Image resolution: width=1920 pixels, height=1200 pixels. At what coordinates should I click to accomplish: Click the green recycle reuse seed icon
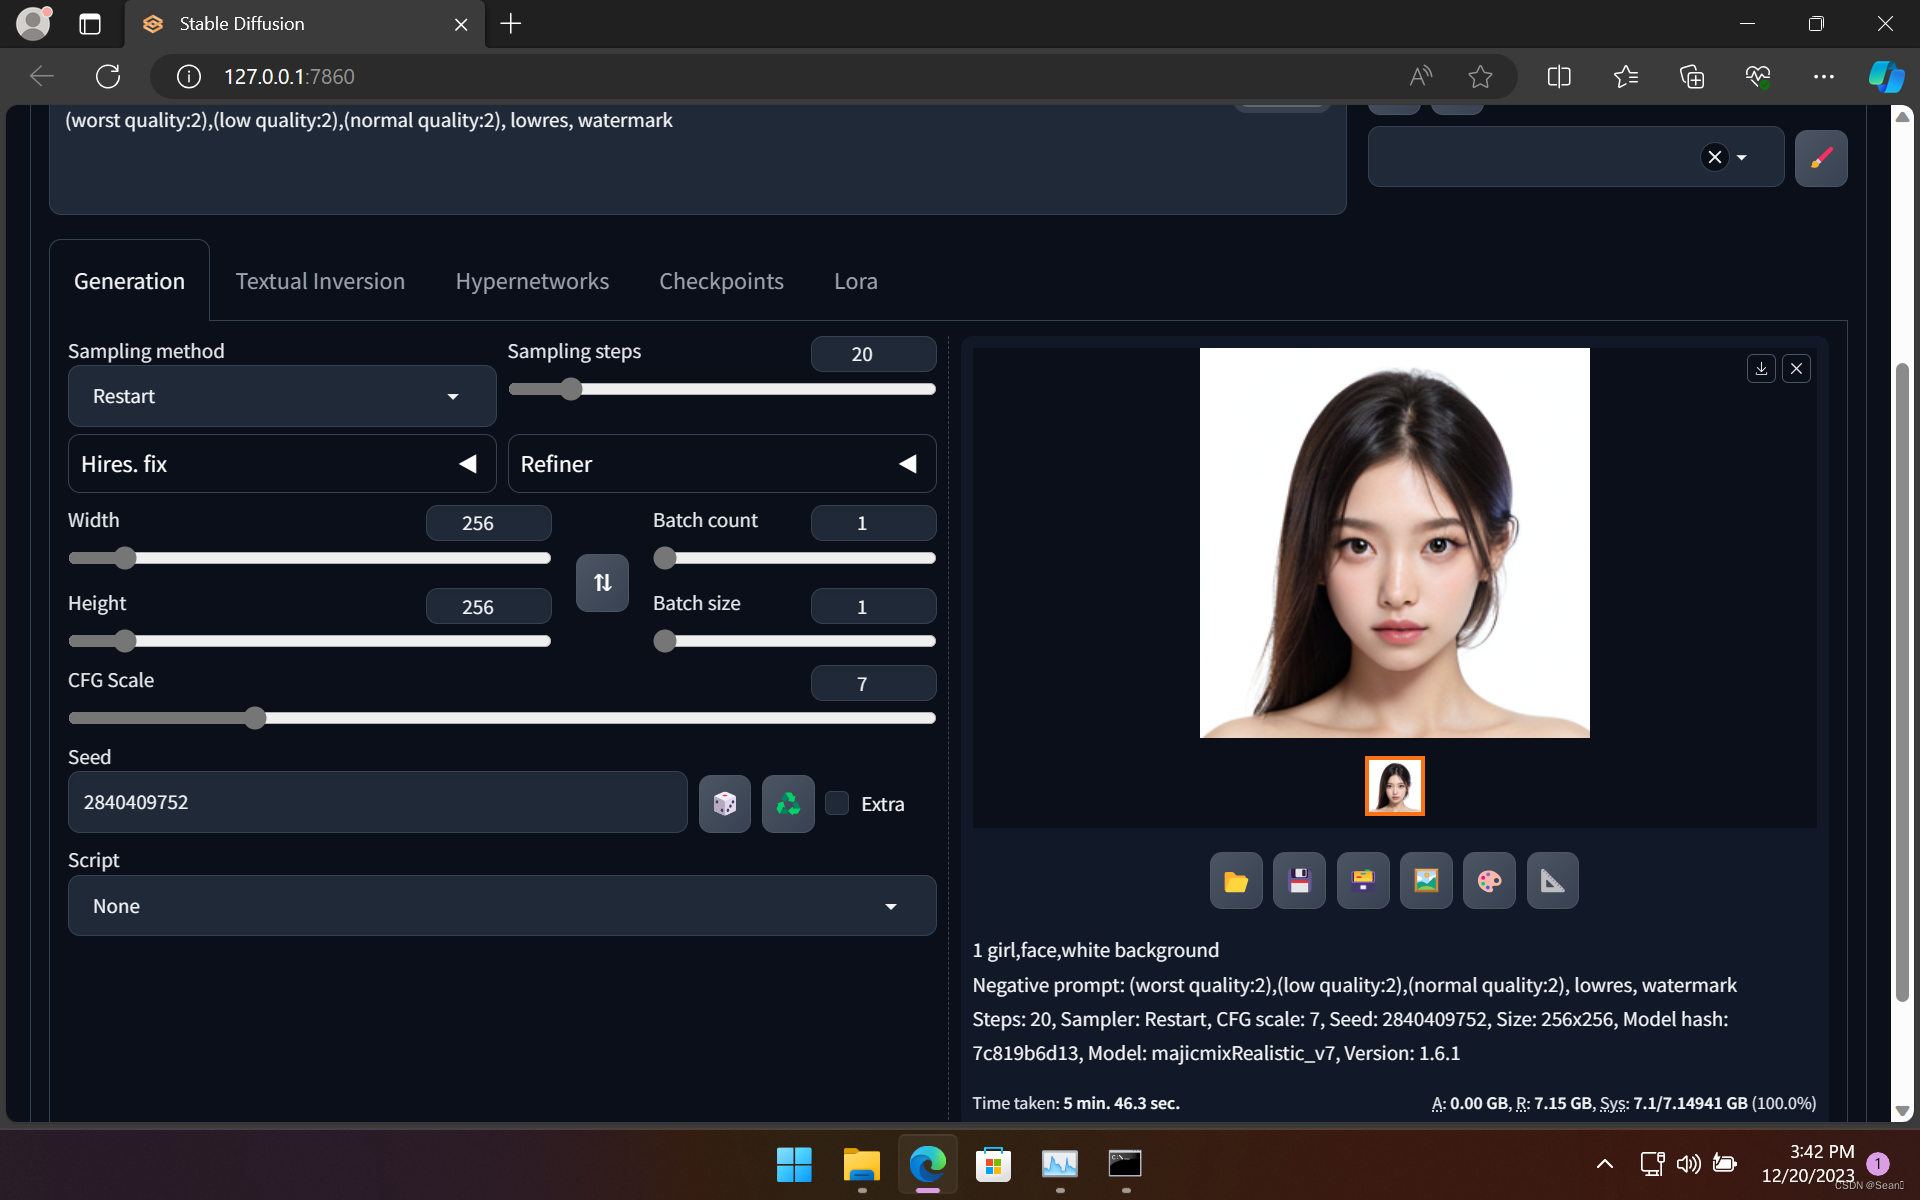(x=788, y=803)
